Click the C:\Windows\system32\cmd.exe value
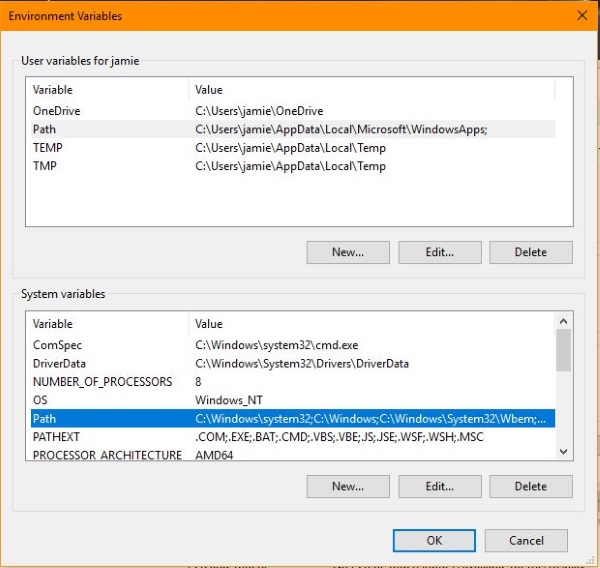Image resolution: width=600 pixels, height=568 pixels. click(277, 345)
